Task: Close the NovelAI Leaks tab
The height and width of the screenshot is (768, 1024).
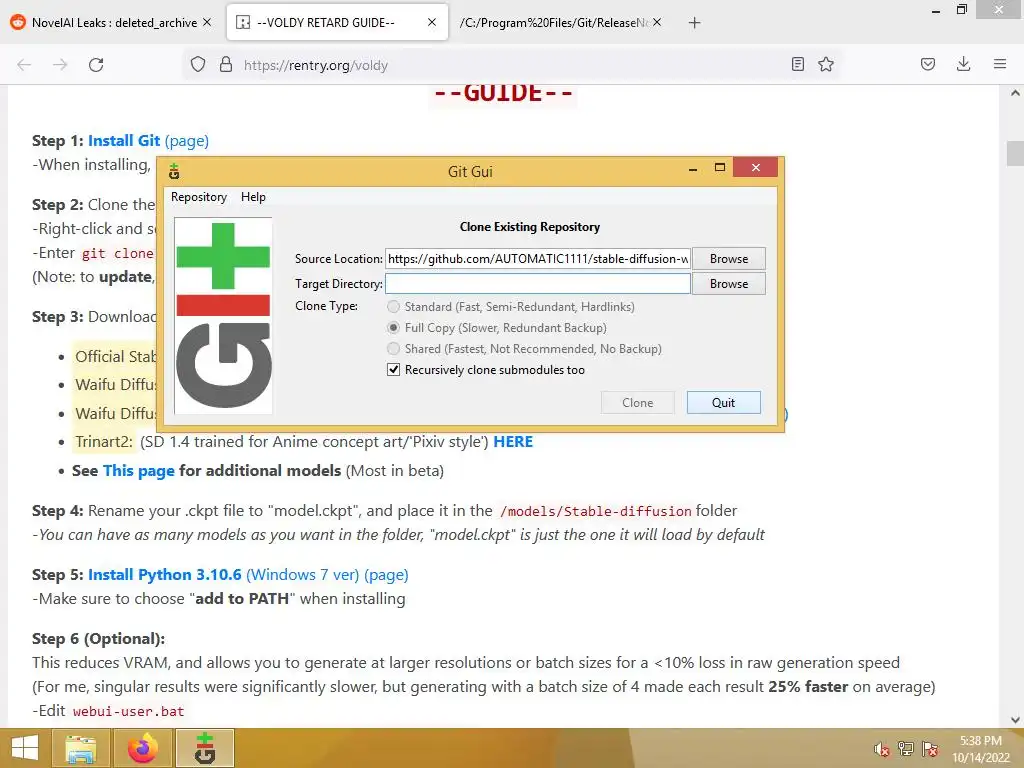Action: 207,22
